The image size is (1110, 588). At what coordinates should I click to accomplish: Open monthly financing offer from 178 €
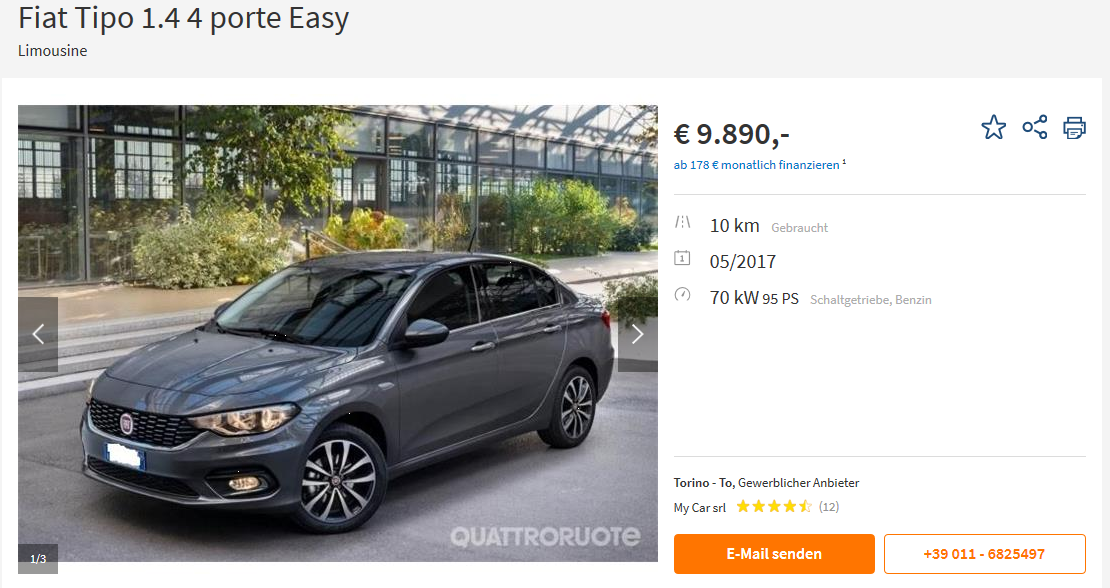click(756, 165)
